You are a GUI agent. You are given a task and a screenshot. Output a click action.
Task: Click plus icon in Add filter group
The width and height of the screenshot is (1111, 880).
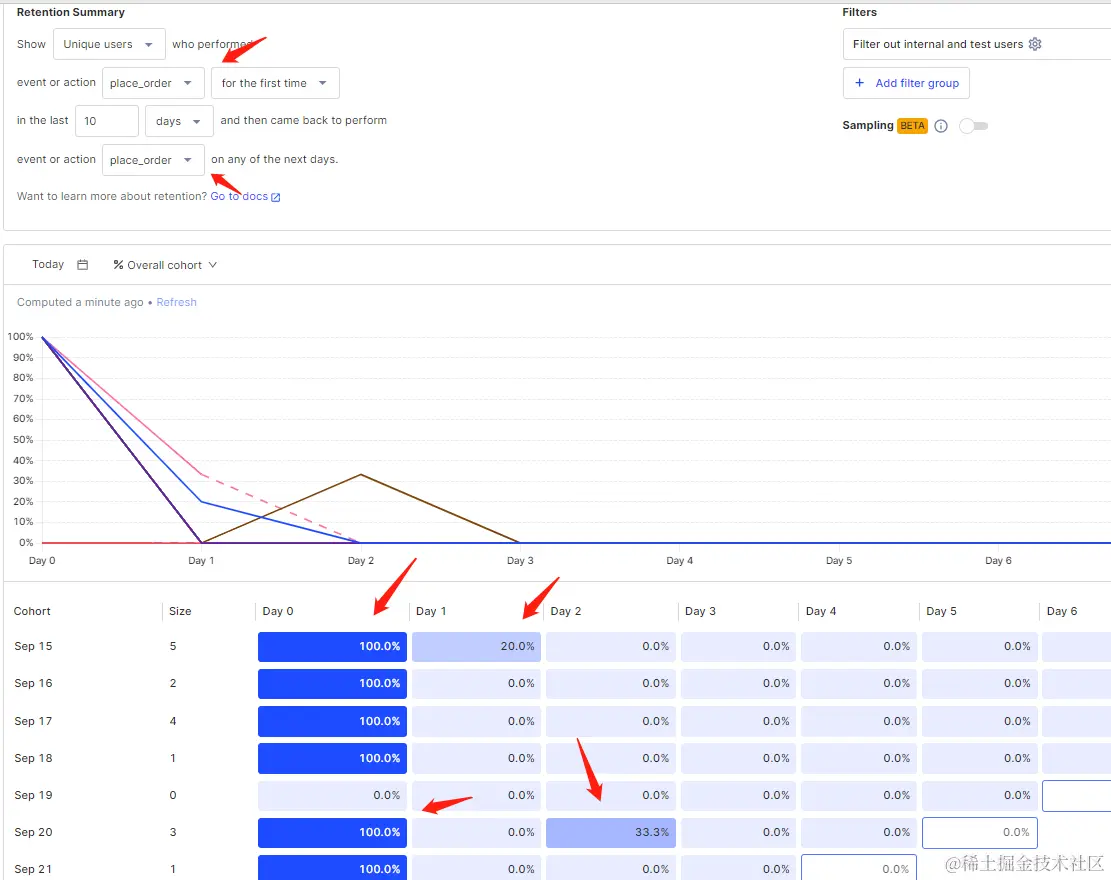859,83
